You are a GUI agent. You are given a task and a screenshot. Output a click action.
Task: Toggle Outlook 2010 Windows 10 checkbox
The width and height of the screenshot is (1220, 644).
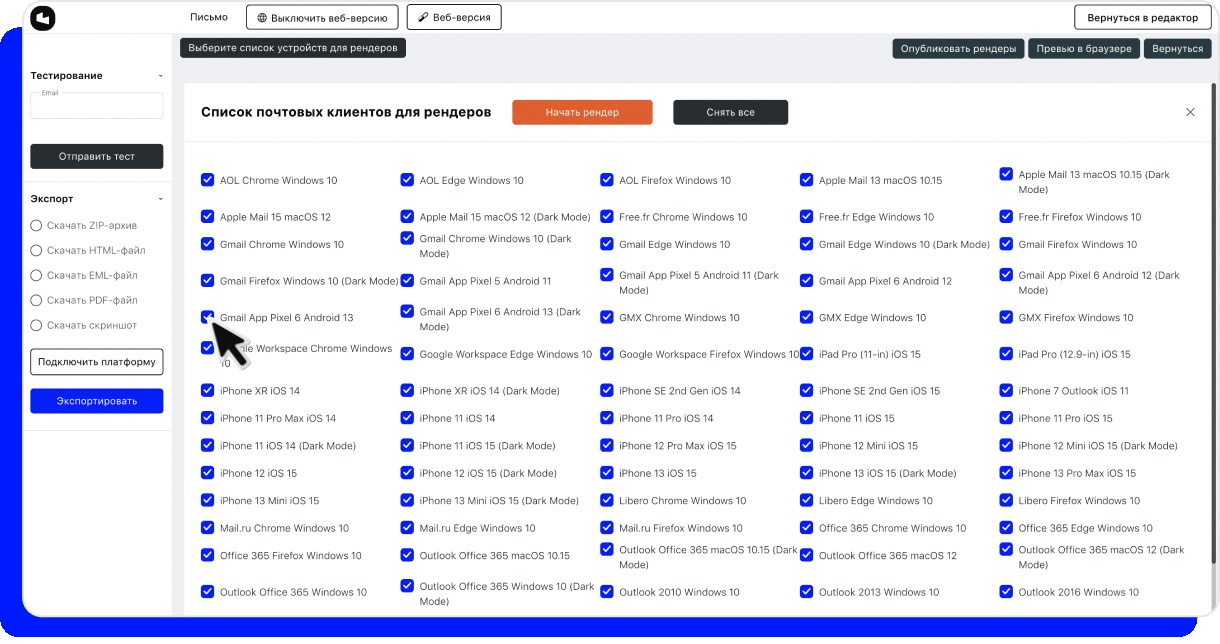pyautogui.click(x=607, y=592)
